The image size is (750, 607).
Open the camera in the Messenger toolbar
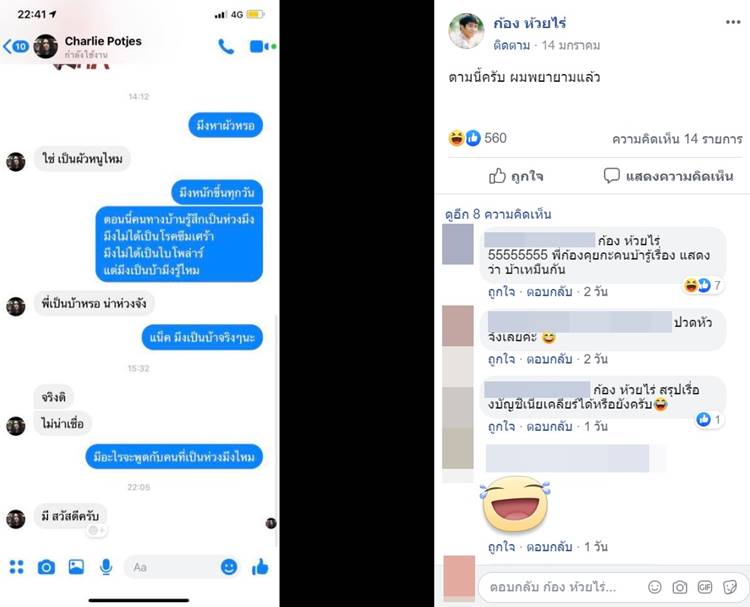(x=46, y=567)
